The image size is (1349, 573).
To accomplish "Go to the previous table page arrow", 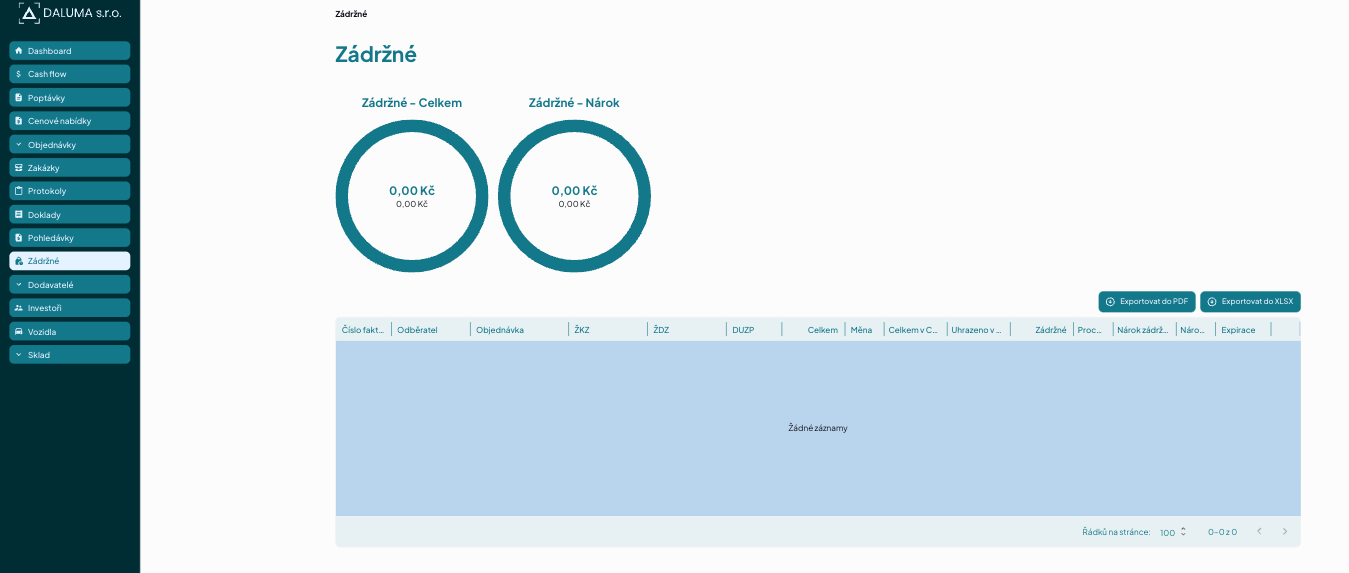I will 1259,531.
